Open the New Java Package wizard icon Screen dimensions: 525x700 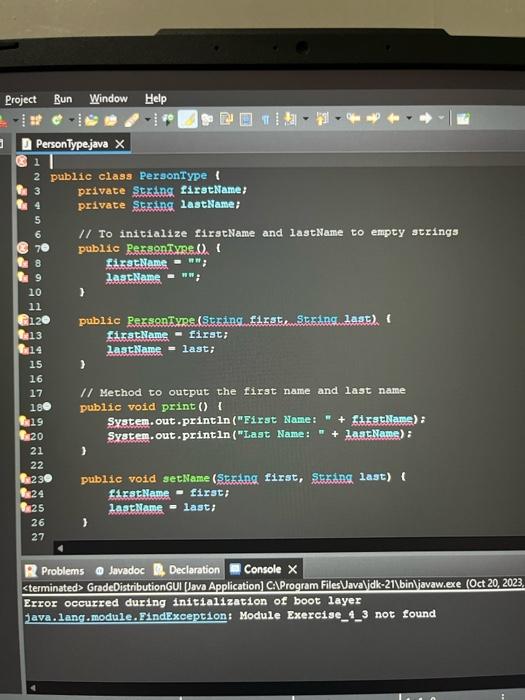click(x=36, y=120)
